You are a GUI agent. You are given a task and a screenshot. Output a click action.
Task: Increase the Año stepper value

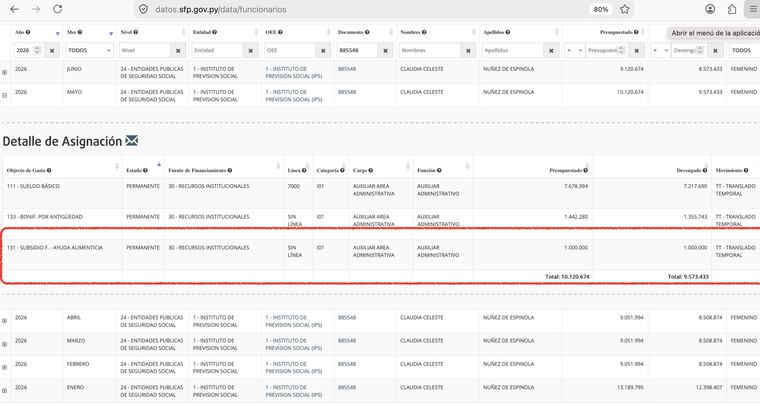pyautogui.click(x=37, y=48)
